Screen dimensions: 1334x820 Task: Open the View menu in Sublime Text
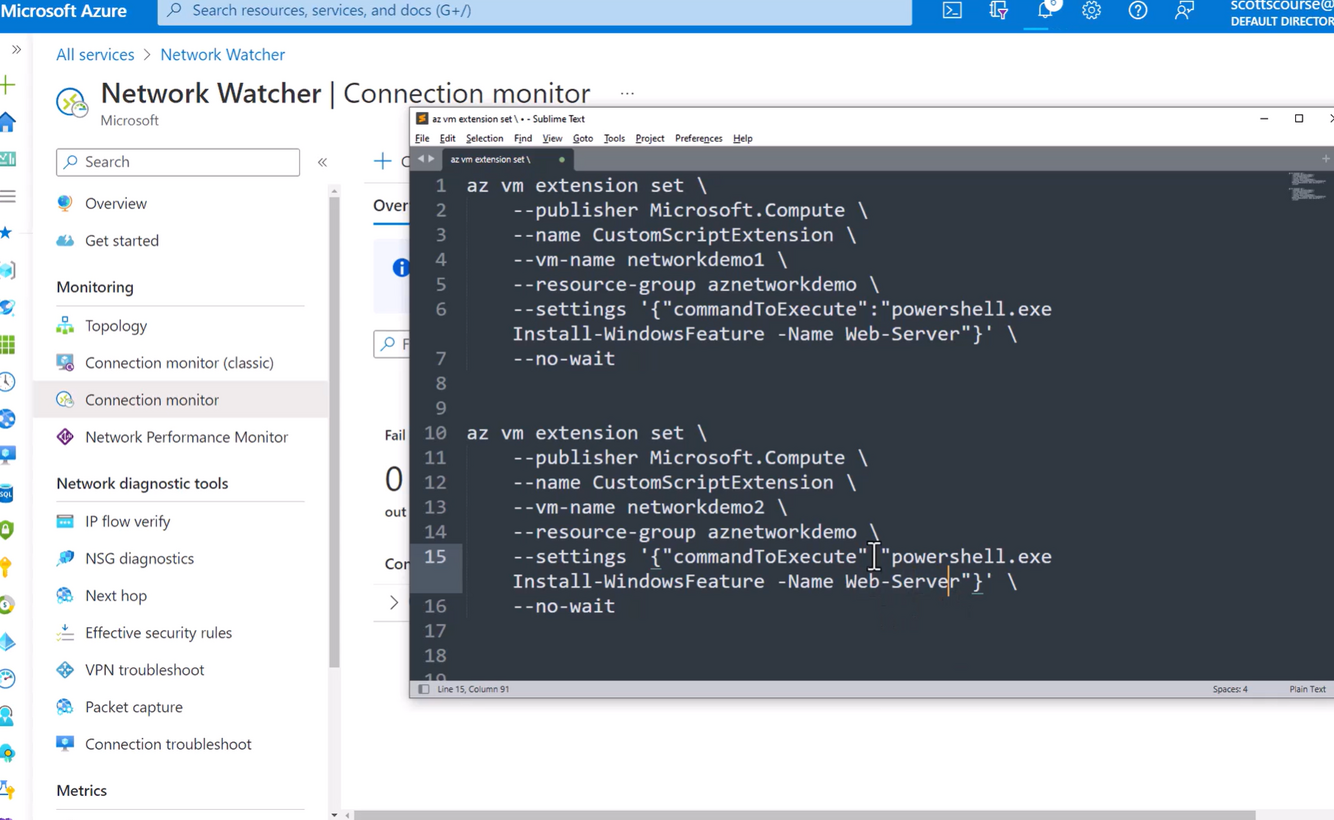pyautogui.click(x=552, y=138)
